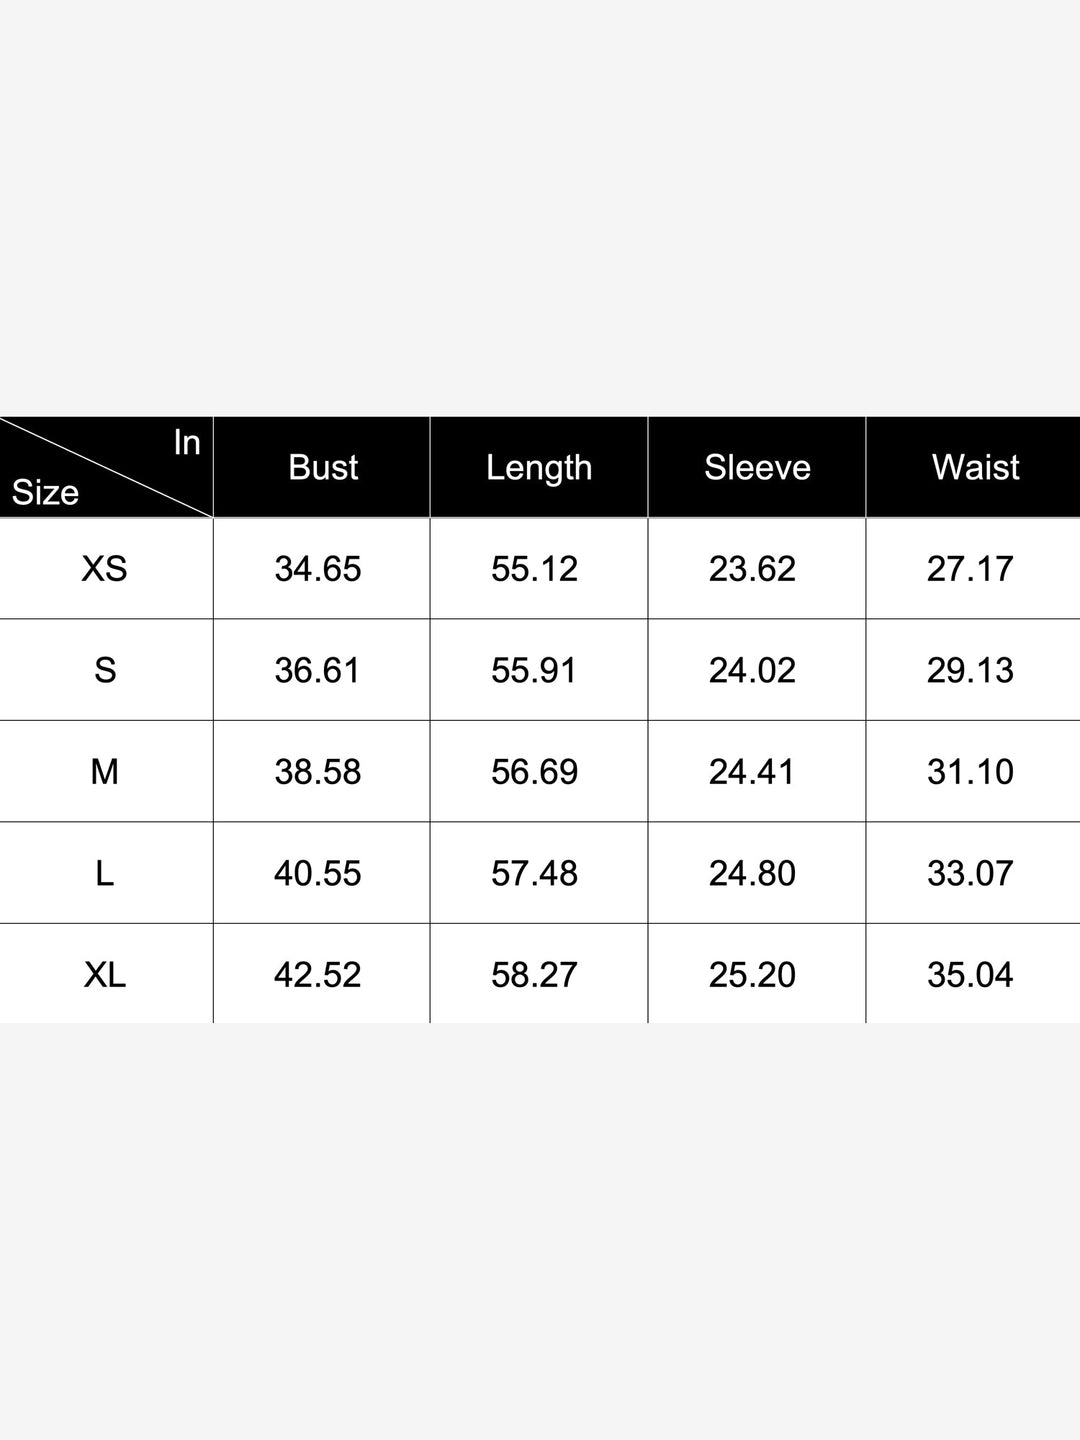
Task: Click the Bust column header
Action: click(322, 467)
